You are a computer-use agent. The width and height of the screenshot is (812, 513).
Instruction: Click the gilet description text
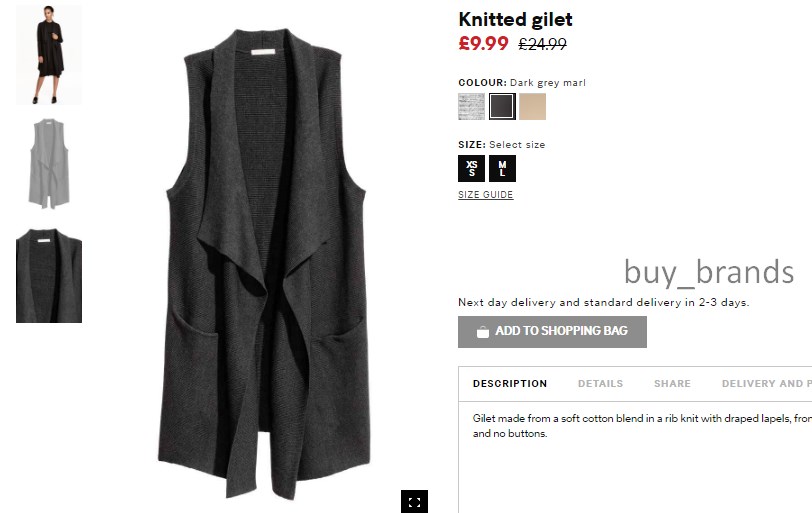[642, 426]
